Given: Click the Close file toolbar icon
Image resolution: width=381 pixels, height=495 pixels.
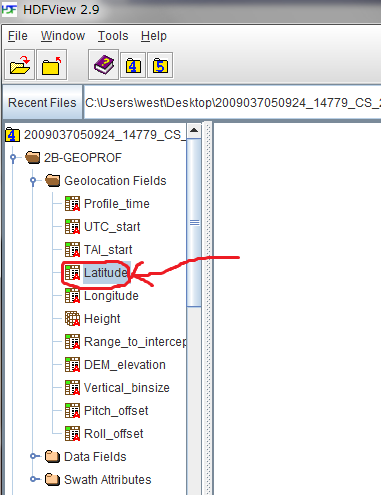Looking at the screenshot, I should pos(52,65).
